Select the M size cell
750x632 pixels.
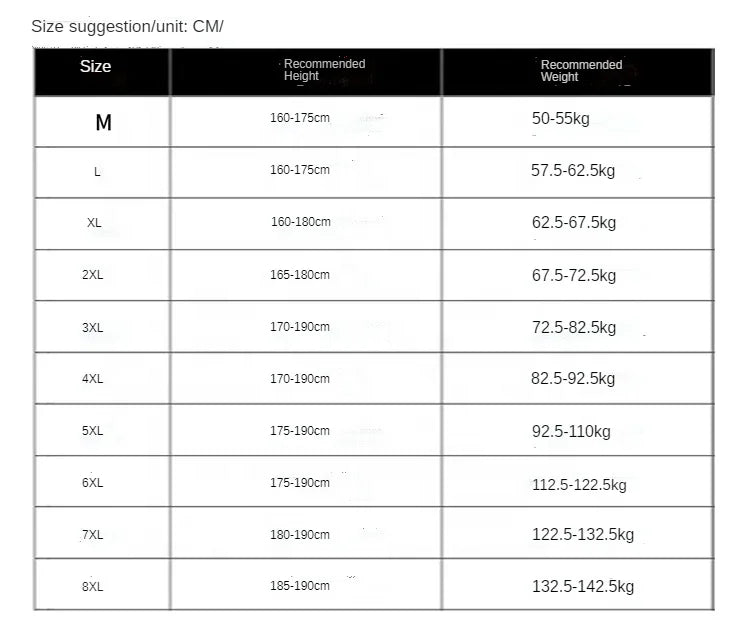tap(103, 123)
